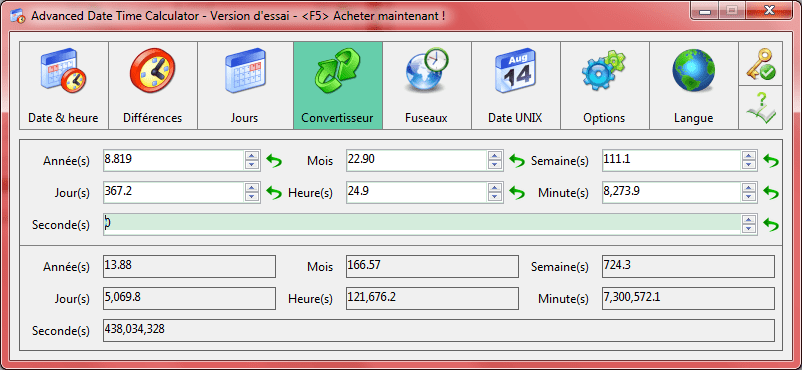The width and height of the screenshot is (802, 370).
Task: Reset the Heure(s) input with green arrow
Action: pyautogui.click(x=517, y=193)
